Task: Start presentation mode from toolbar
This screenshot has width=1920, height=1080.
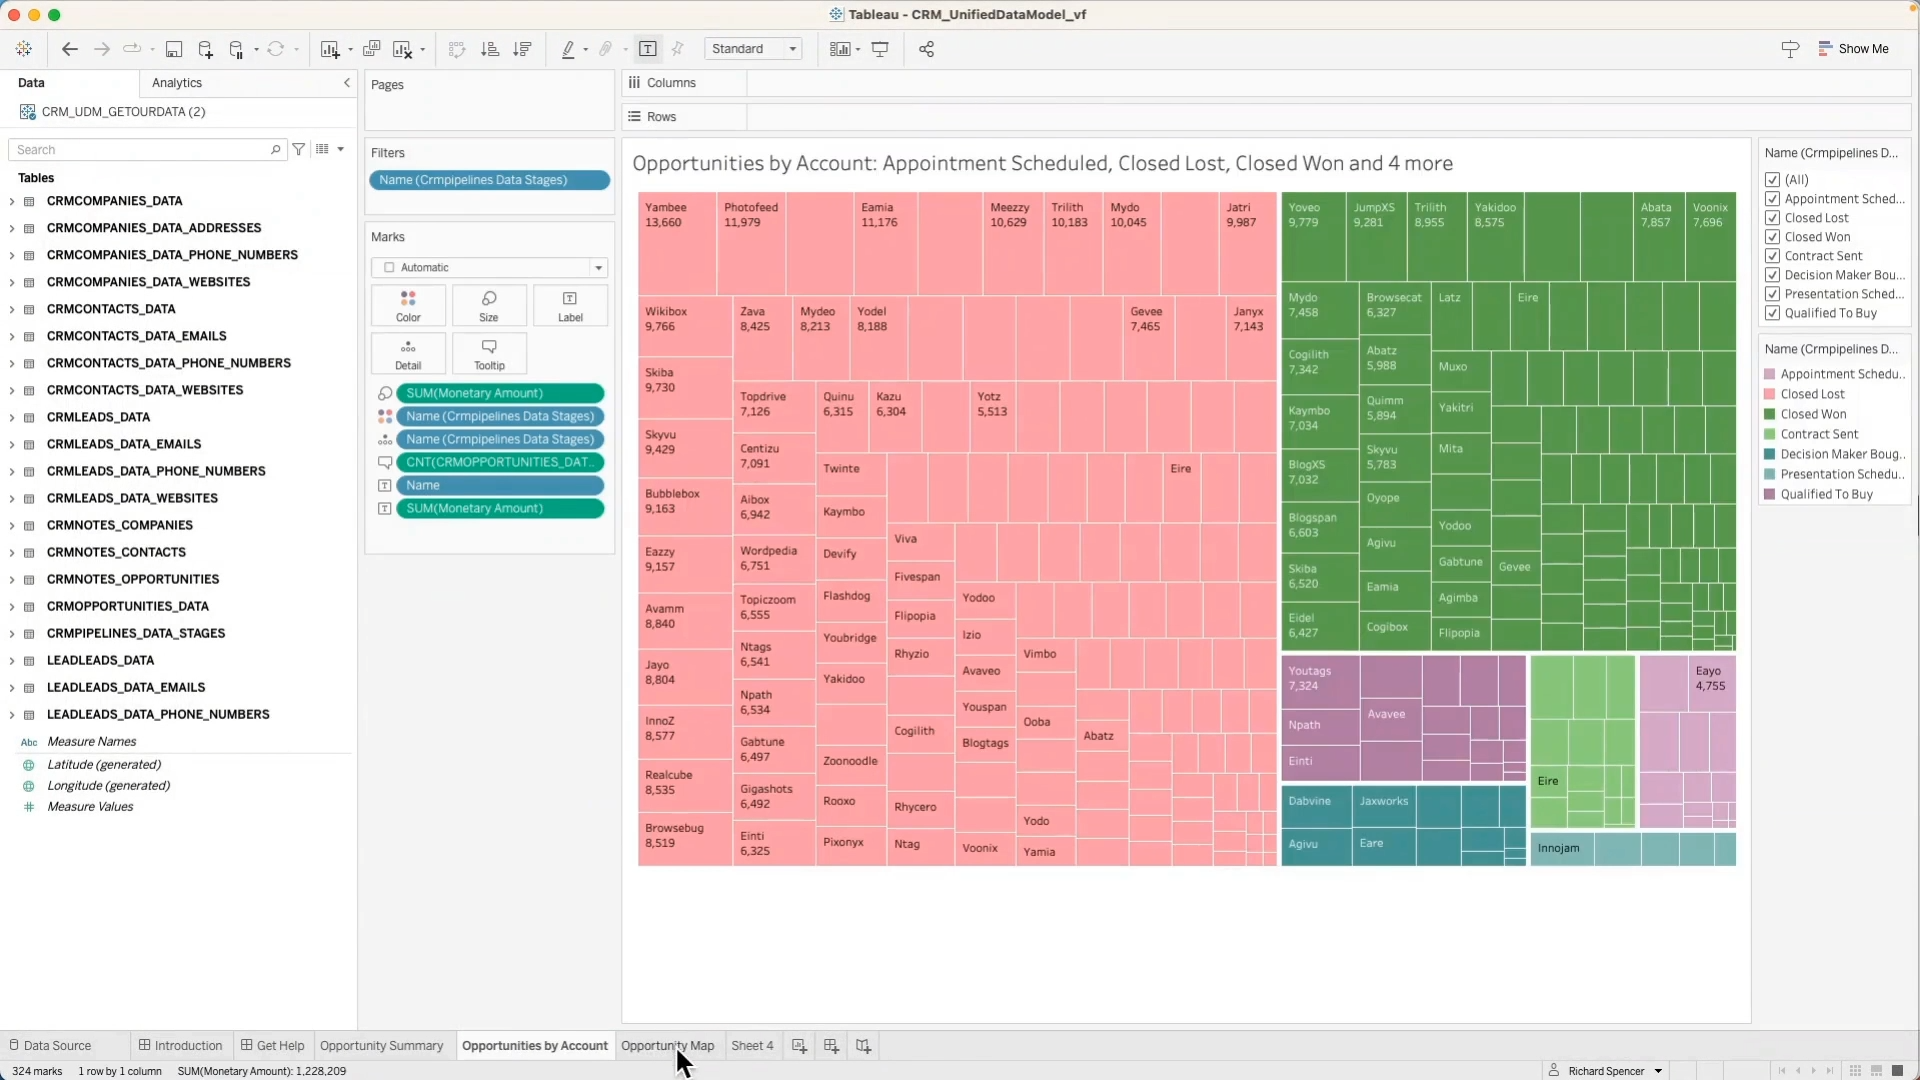Action: click(881, 49)
